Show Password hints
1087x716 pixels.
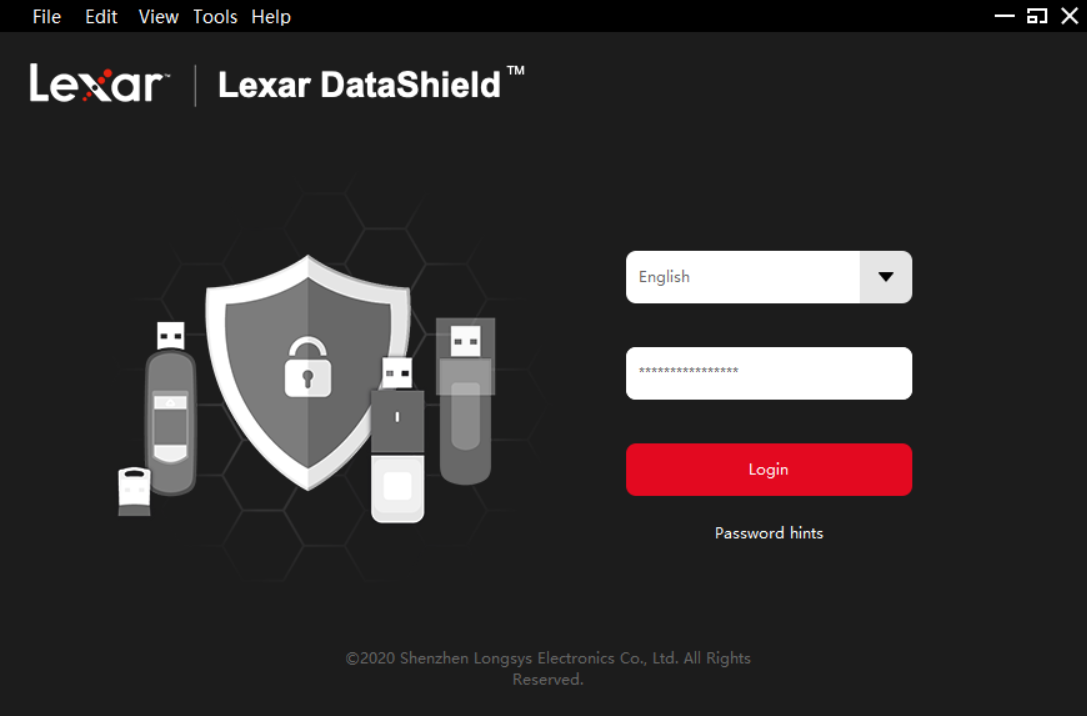[x=769, y=533]
